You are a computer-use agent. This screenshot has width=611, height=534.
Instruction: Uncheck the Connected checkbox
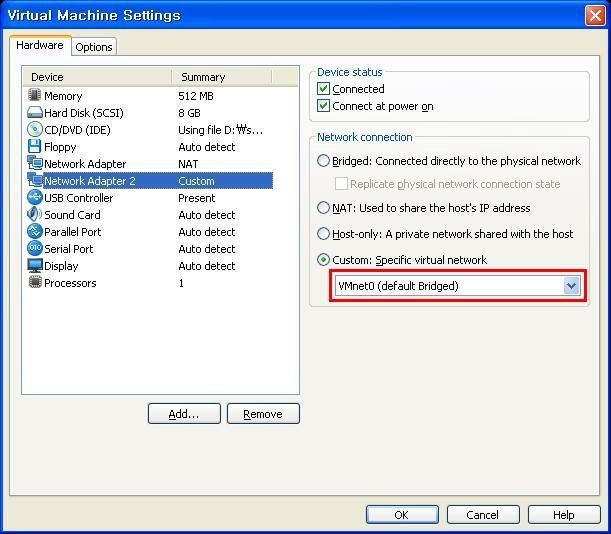[323, 89]
